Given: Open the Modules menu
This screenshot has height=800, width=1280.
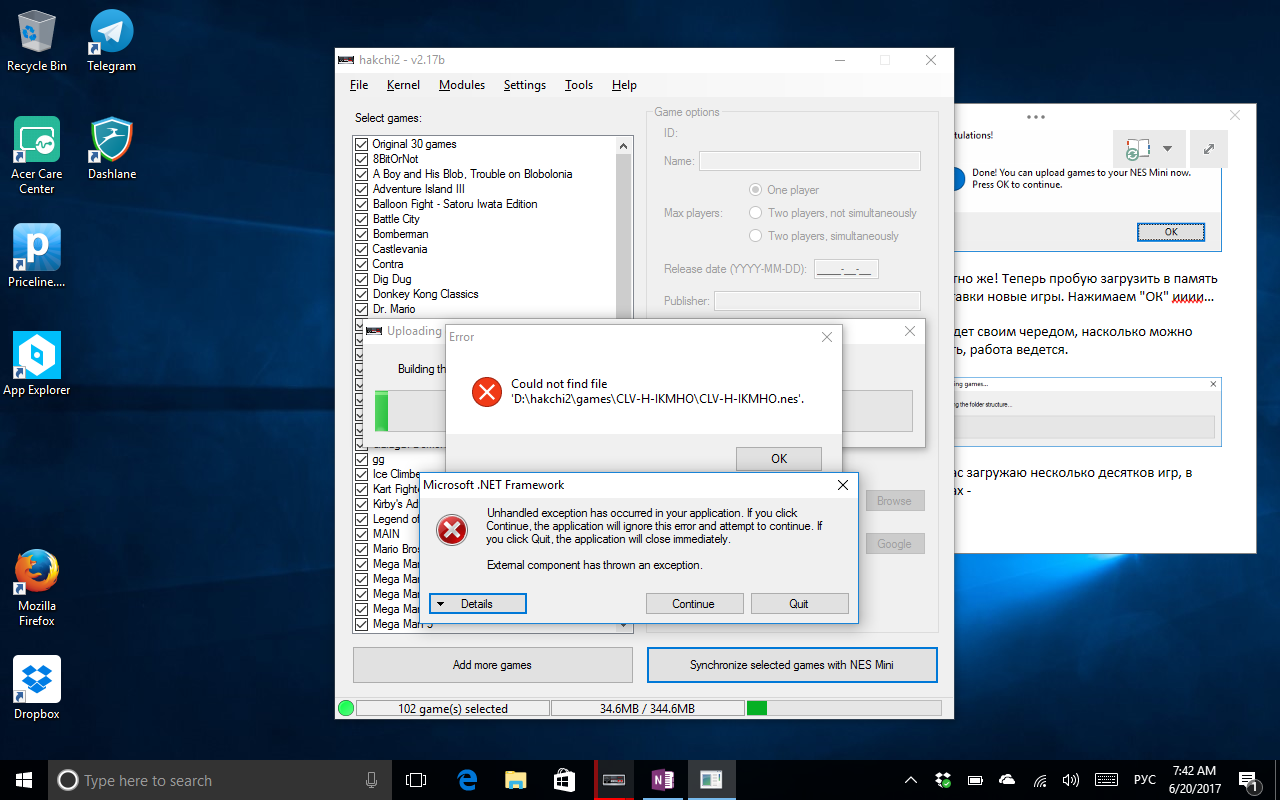Looking at the screenshot, I should [x=462, y=85].
